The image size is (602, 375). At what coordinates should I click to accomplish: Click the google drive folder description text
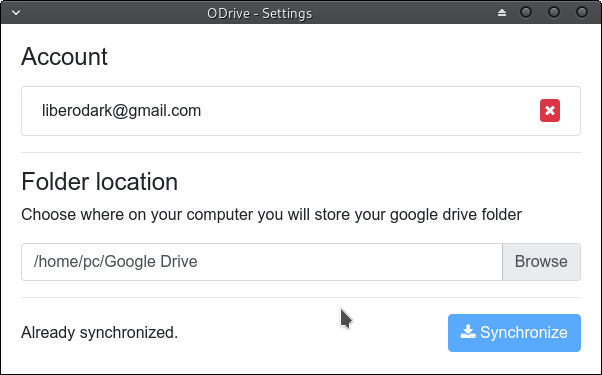pyautogui.click(x=271, y=215)
